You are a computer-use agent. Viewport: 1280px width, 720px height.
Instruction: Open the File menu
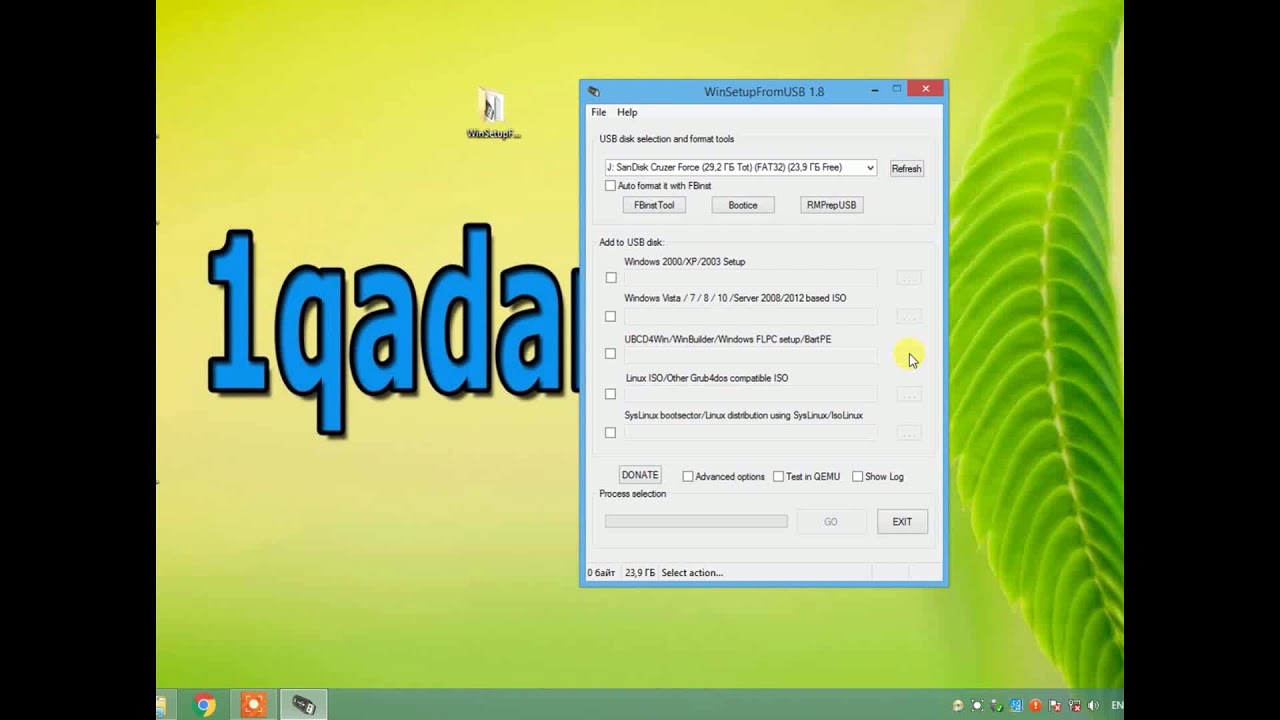click(x=598, y=112)
